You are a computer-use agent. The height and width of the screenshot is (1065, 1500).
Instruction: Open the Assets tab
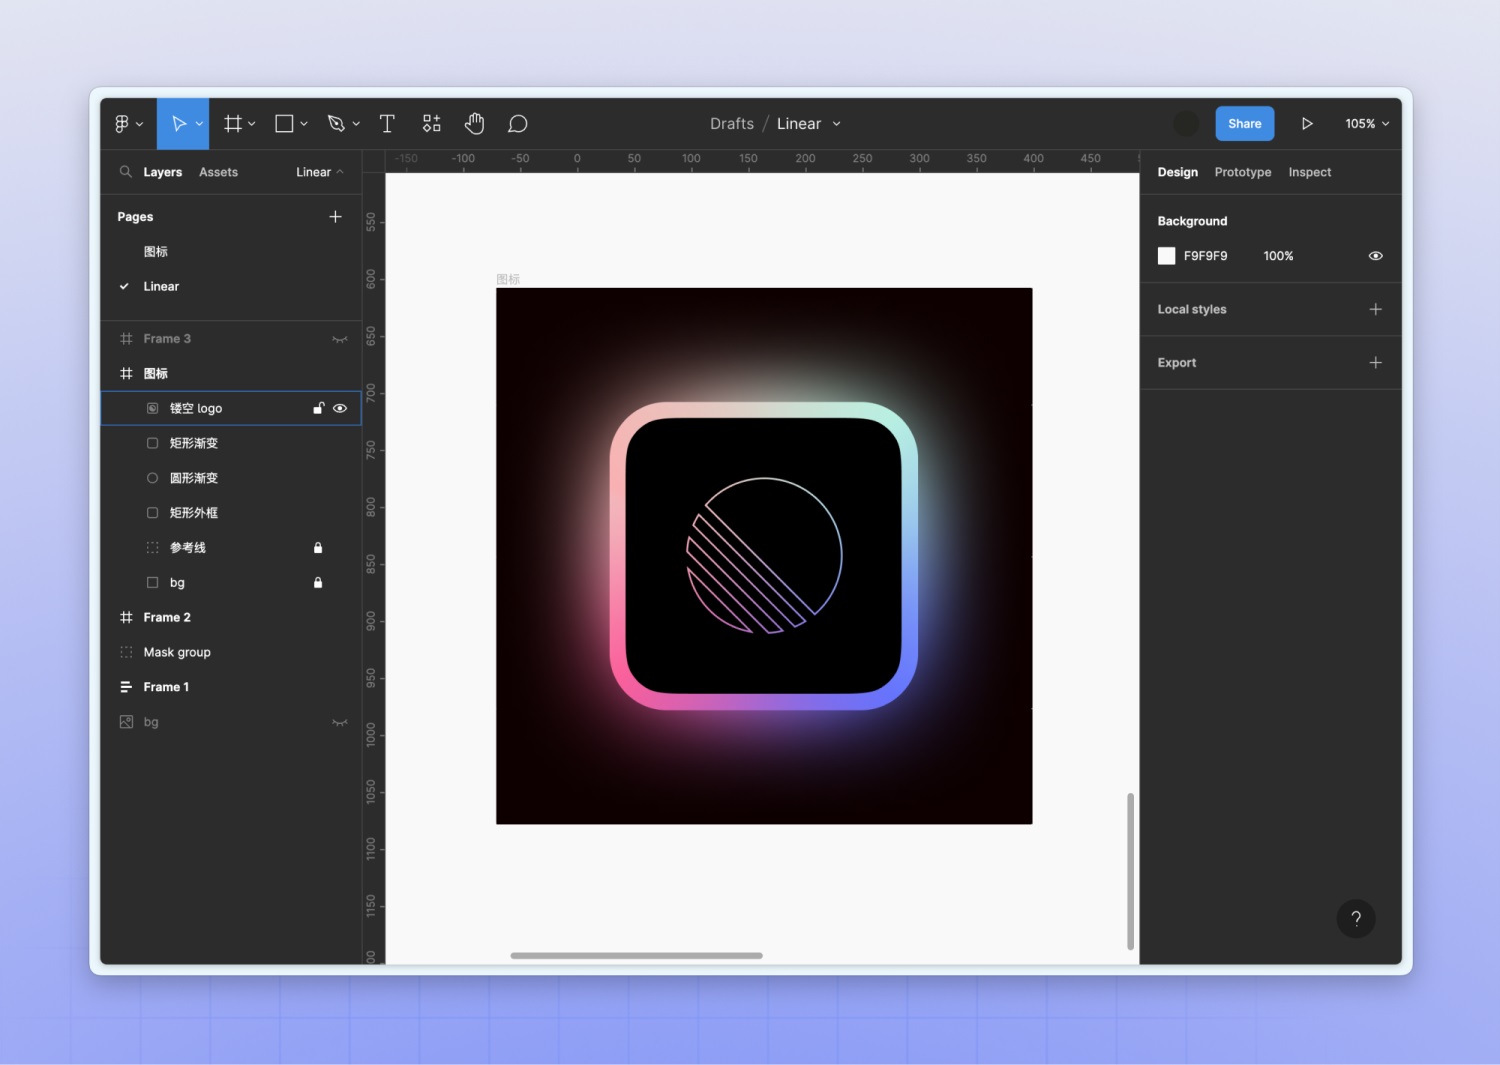(218, 172)
